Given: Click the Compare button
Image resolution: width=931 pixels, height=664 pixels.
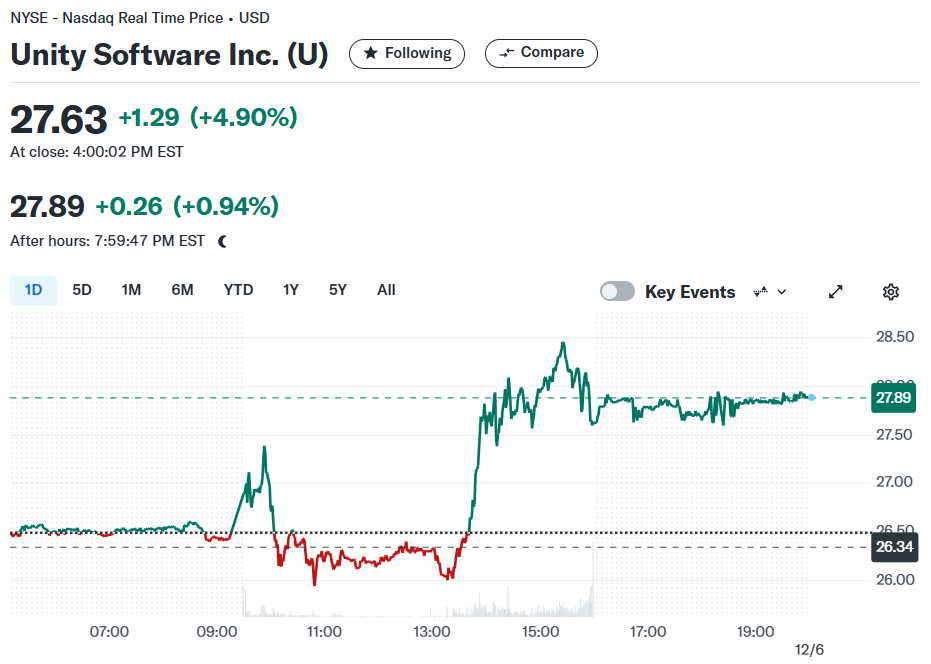Looking at the screenshot, I should pos(541,53).
